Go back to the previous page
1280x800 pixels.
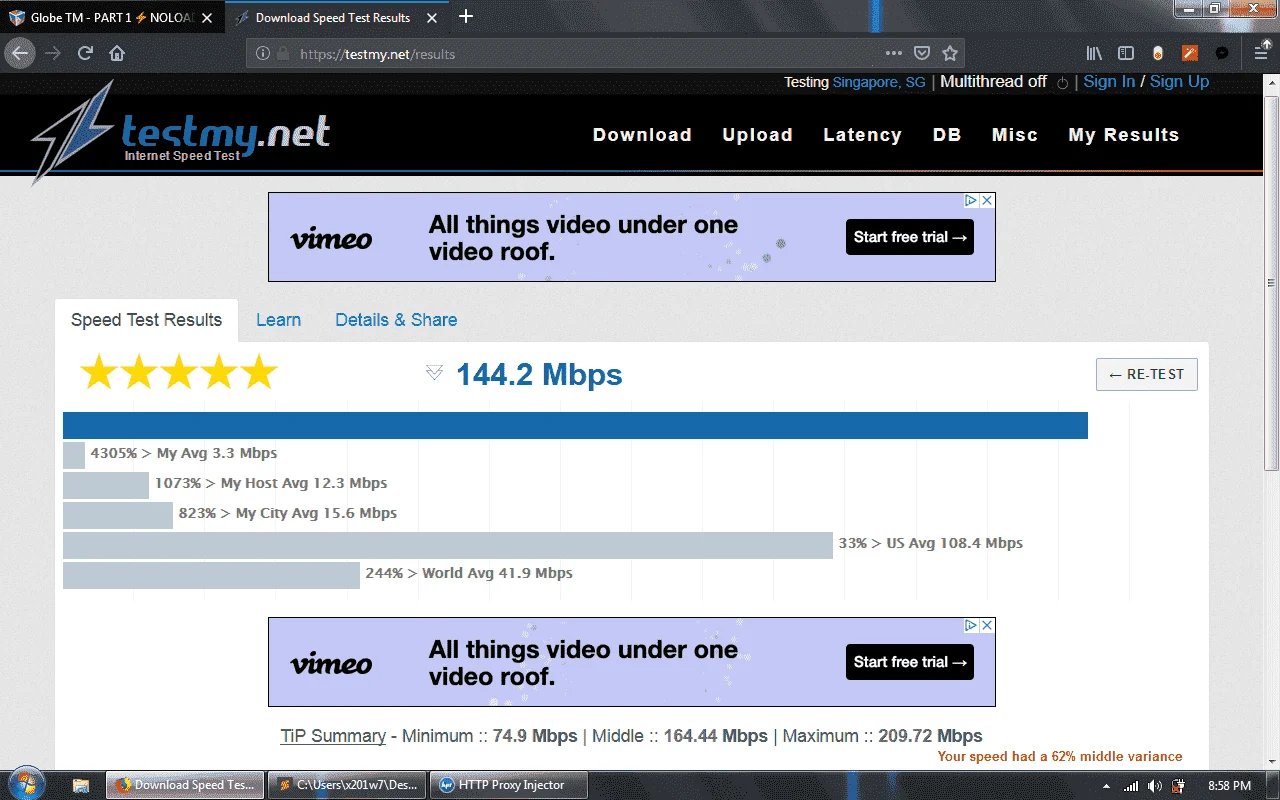(20, 53)
